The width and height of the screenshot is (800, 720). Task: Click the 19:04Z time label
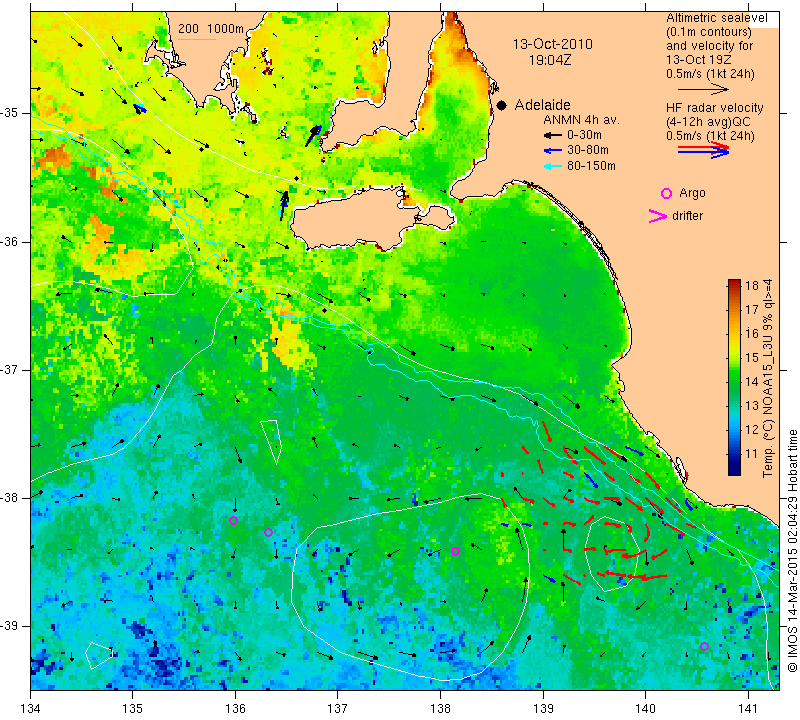[x=550, y=60]
